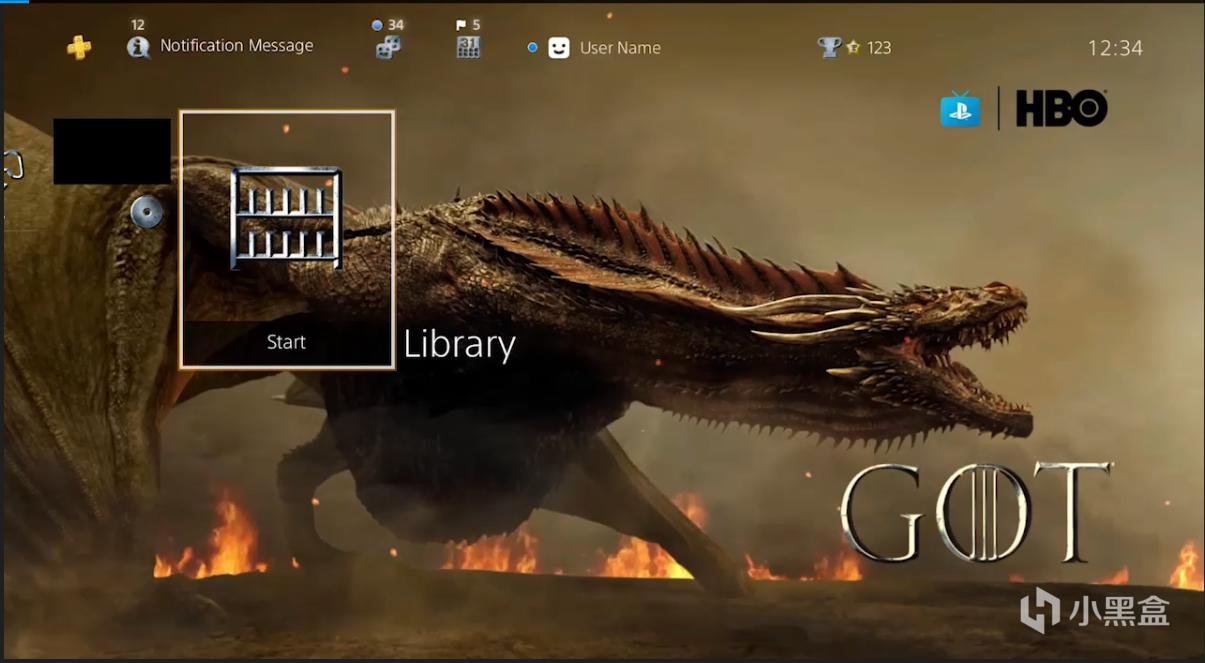Select the User Name profile label
Viewport: 1205px width, 663px height.
620,48
